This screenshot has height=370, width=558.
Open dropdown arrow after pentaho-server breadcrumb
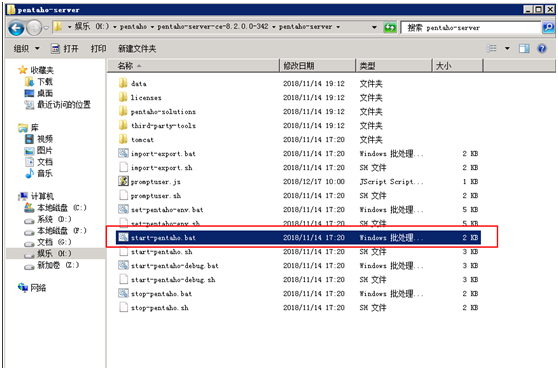338,27
